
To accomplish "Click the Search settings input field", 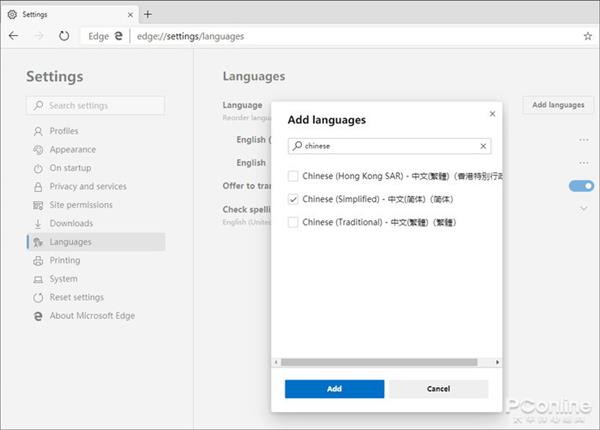I will (x=96, y=106).
